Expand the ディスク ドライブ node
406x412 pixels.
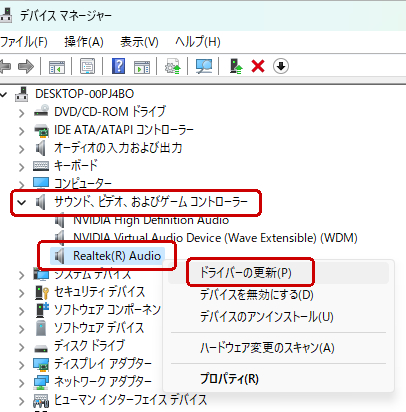click(22, 347)
